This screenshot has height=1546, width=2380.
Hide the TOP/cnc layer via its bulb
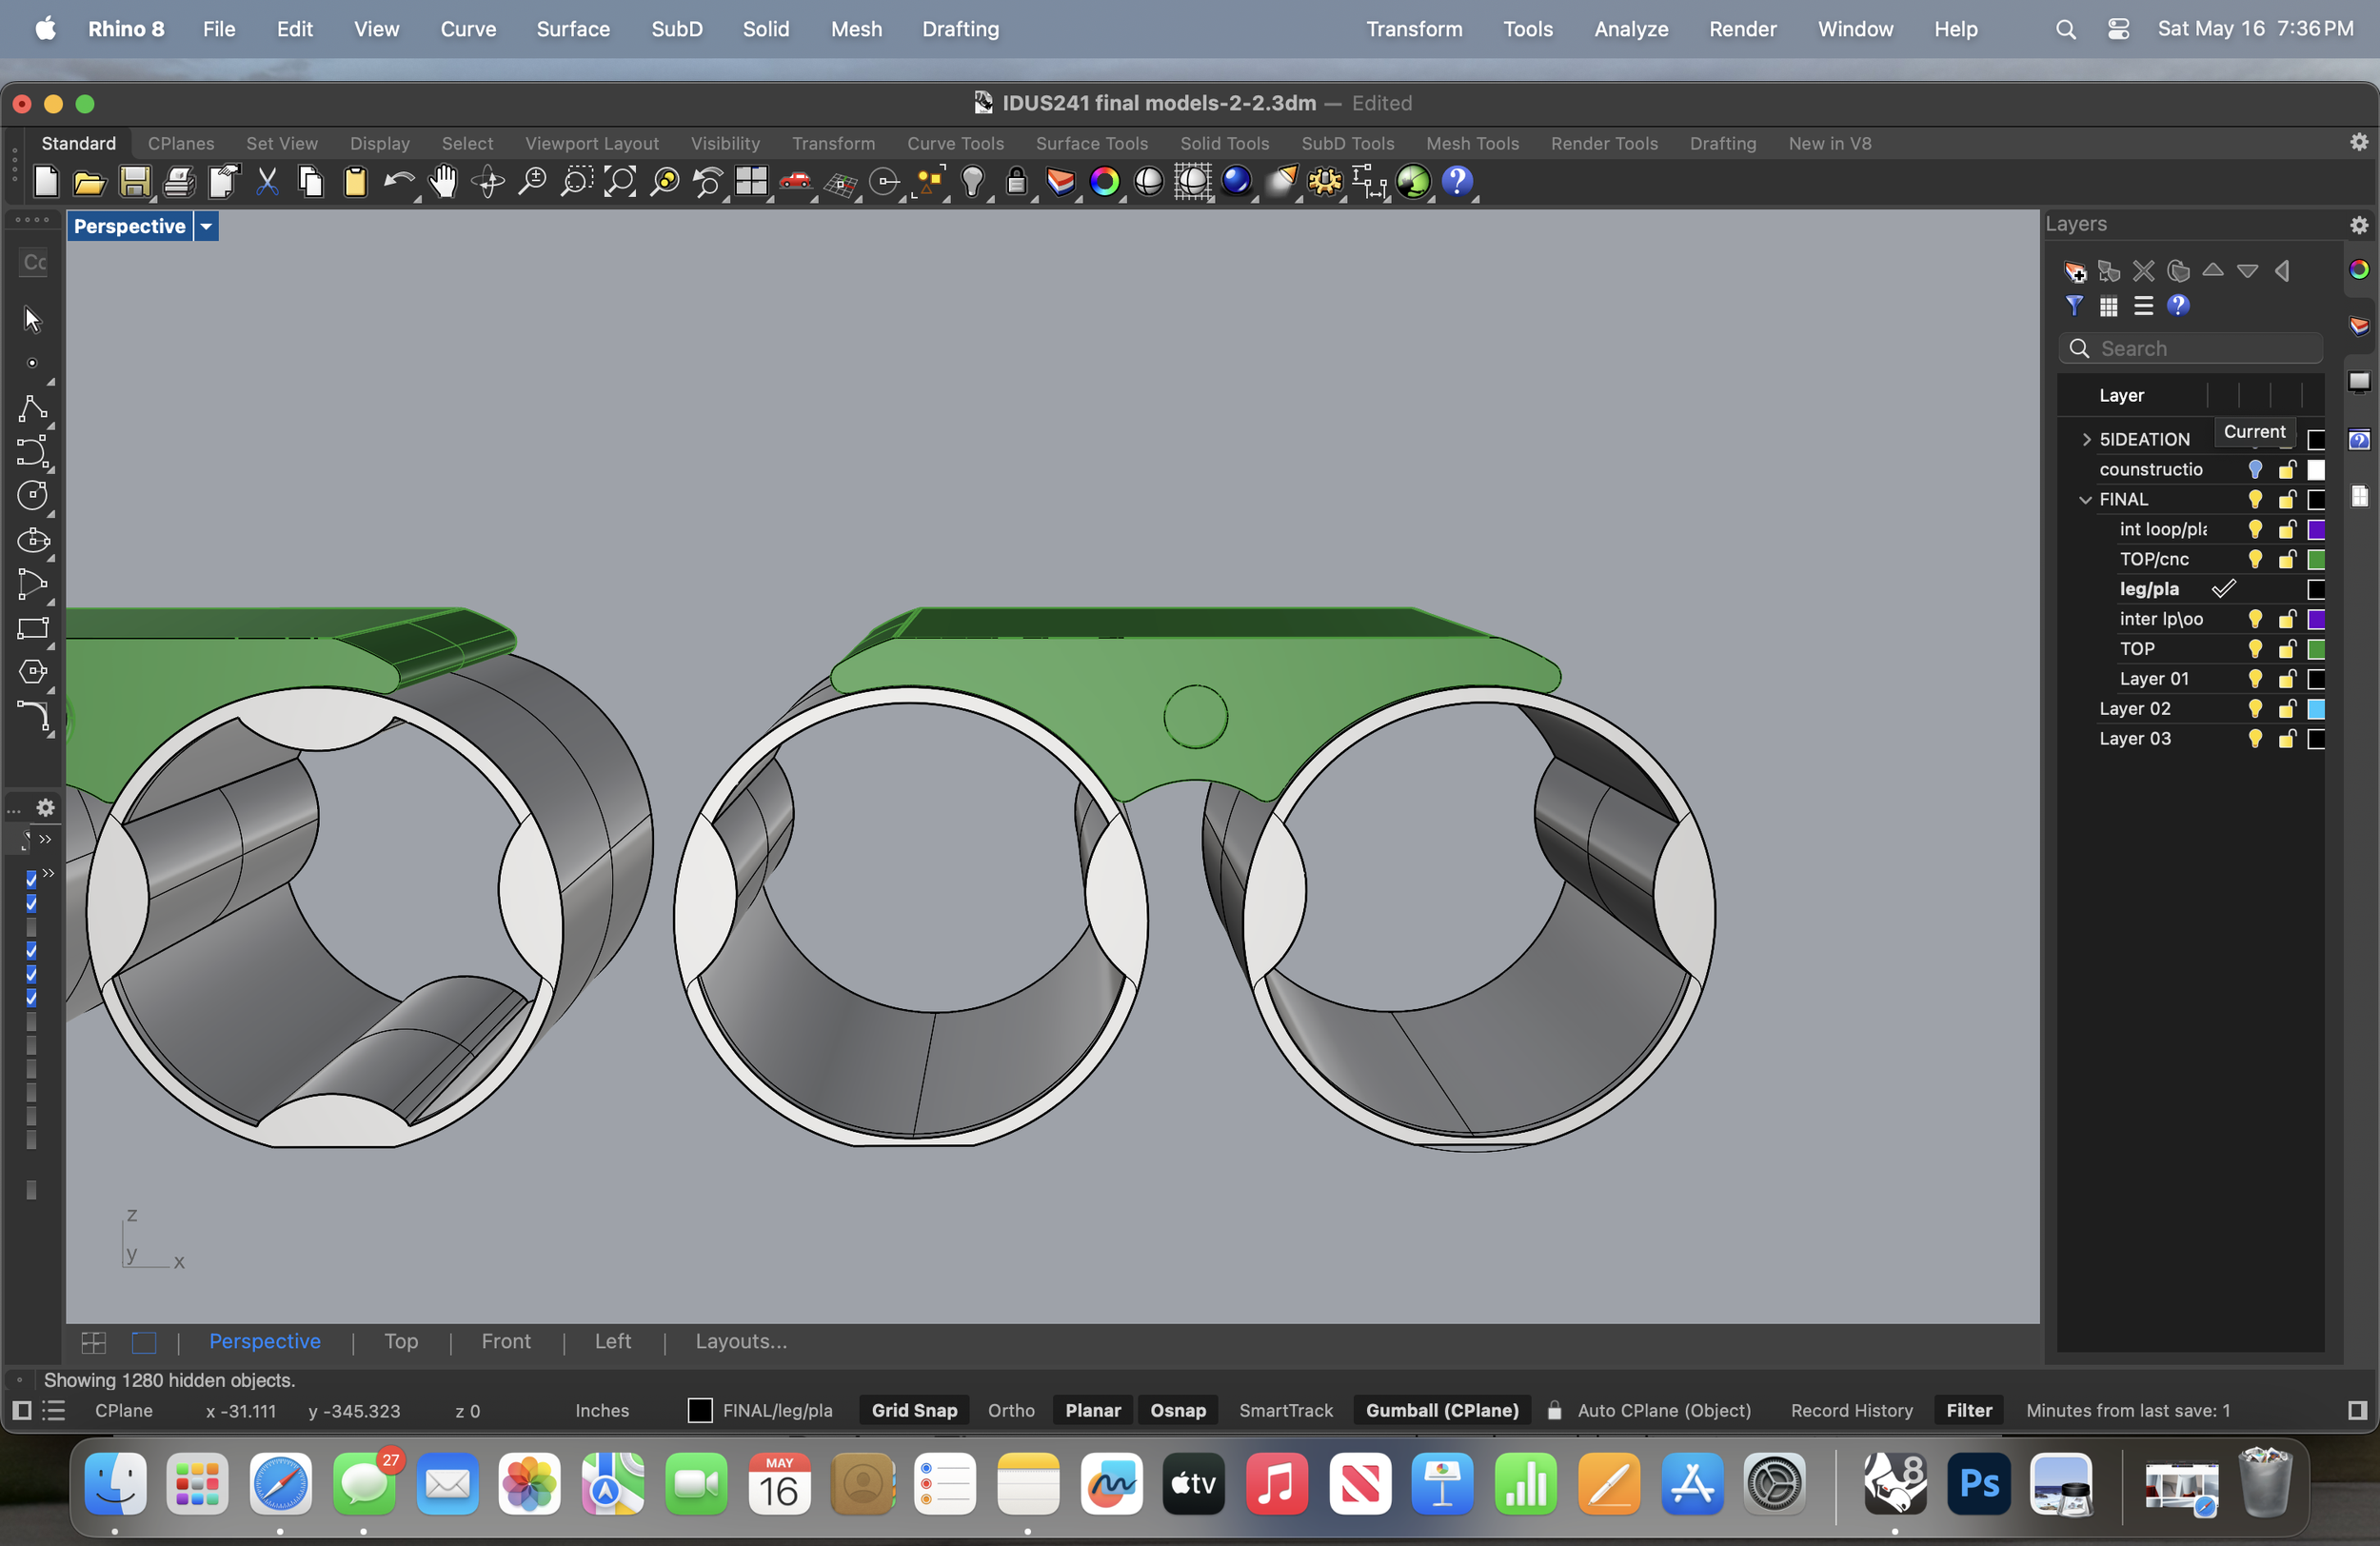tap(2255, 559)
